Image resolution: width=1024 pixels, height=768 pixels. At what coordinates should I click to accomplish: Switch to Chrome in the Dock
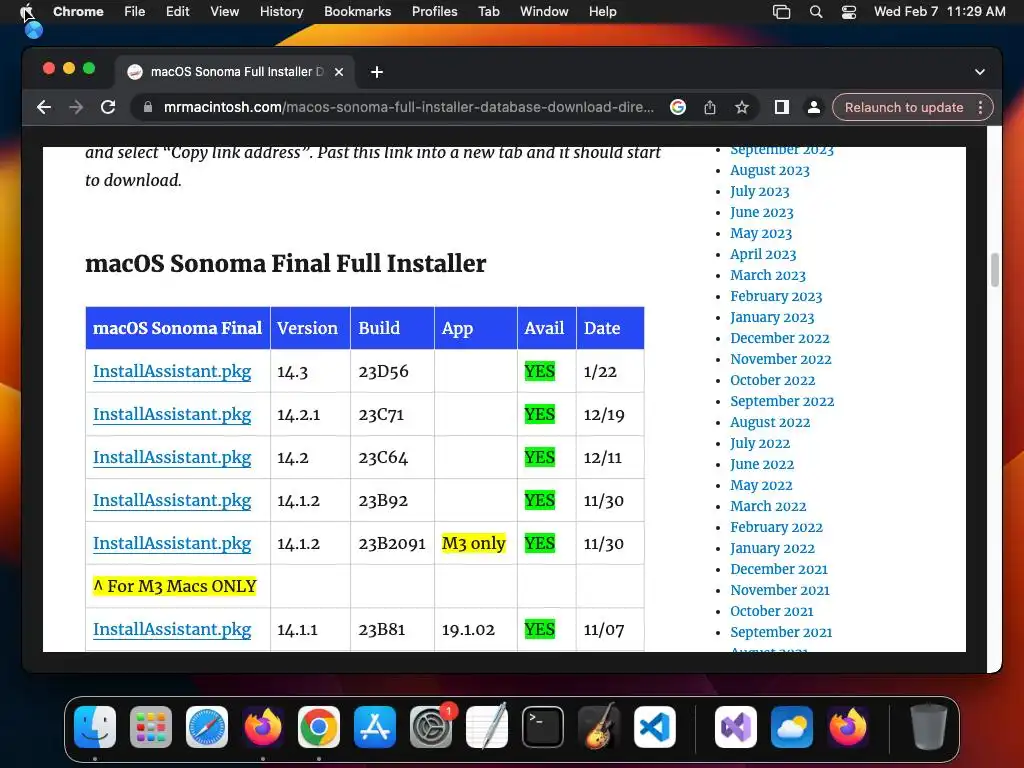(x=319, y=727)
